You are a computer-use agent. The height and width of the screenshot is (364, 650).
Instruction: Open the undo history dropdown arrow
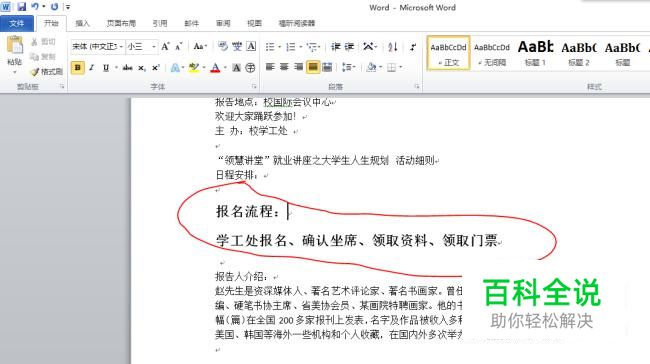coord(43,7)
